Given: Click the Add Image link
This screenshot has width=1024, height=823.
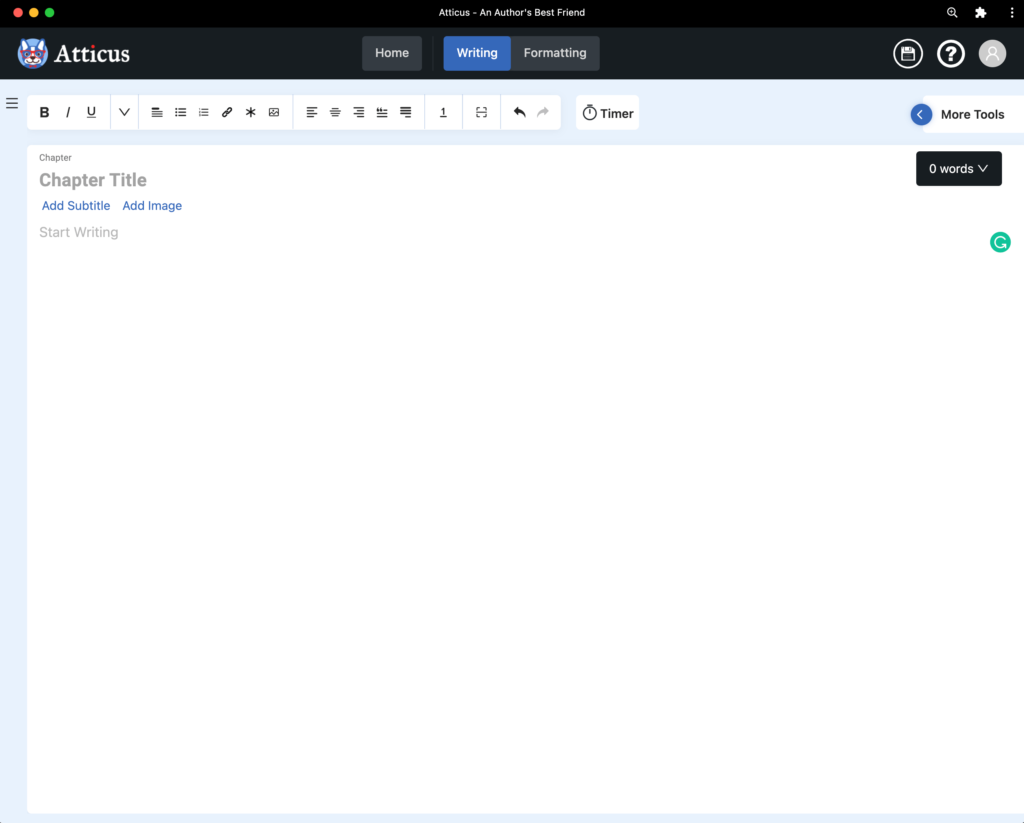Looking at the screenshot, I should click(x=152, y=206).
